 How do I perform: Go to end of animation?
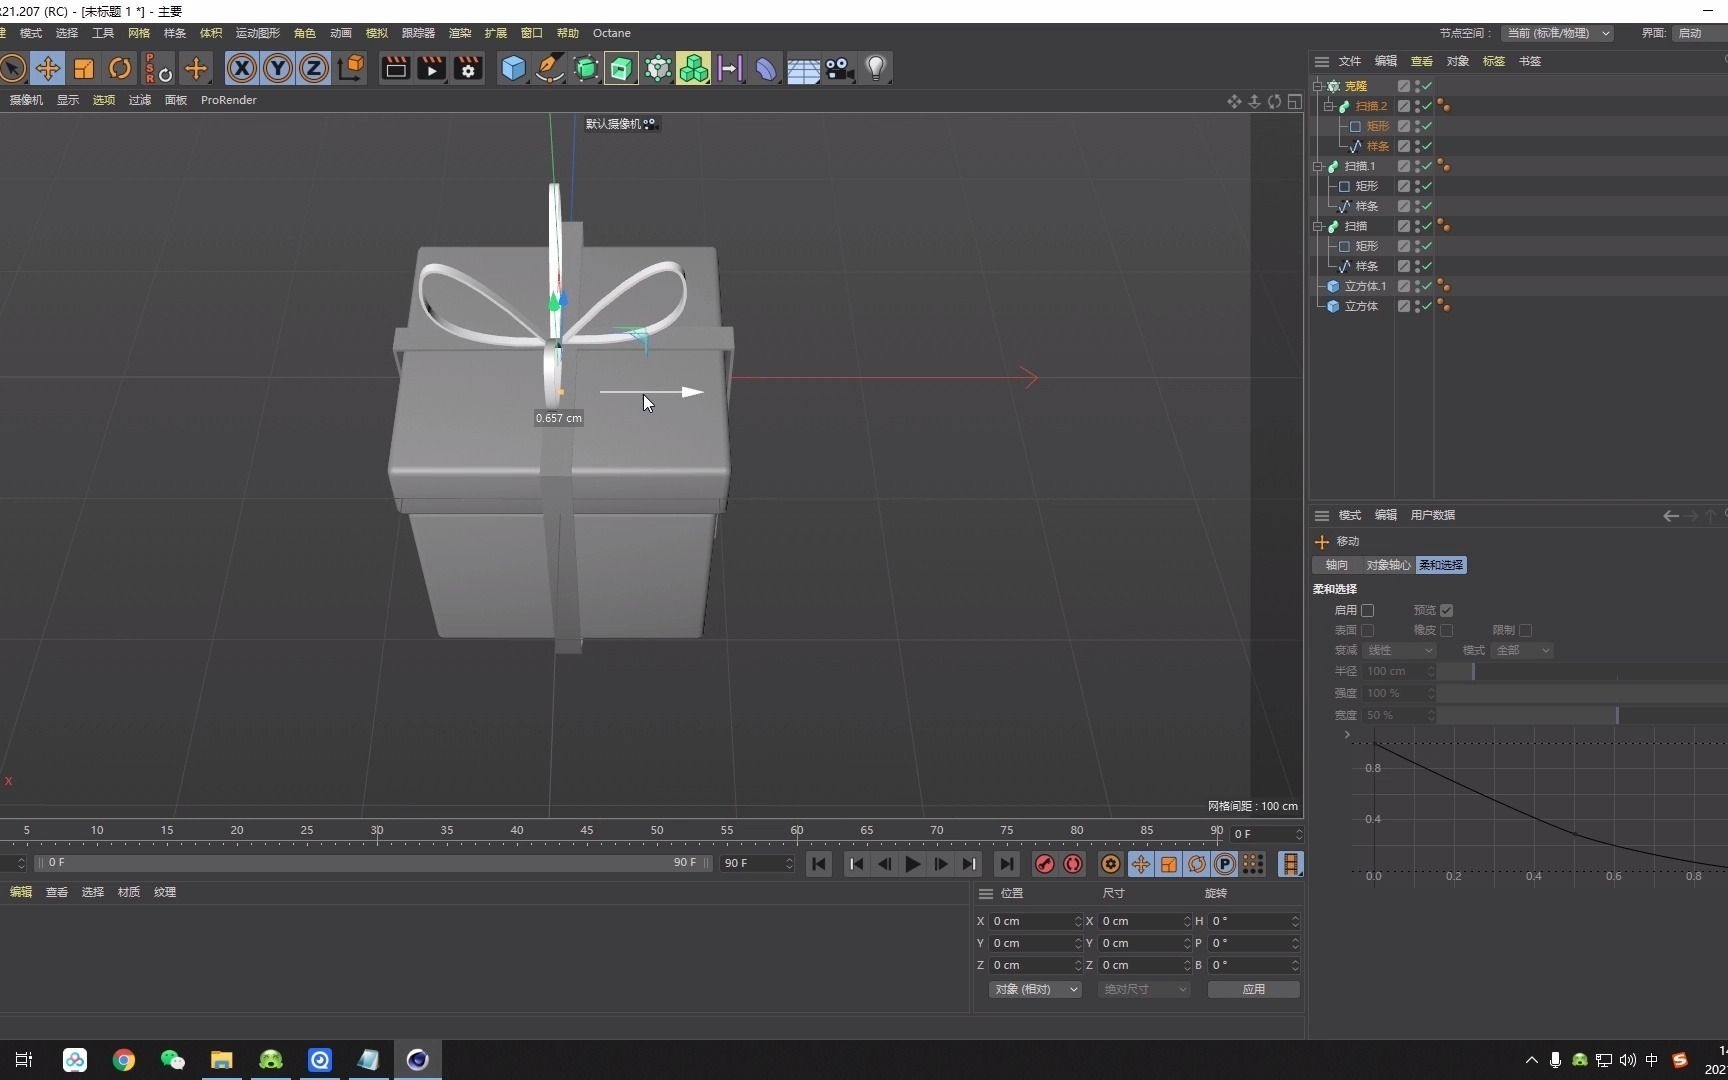(x=1006, y=864)
